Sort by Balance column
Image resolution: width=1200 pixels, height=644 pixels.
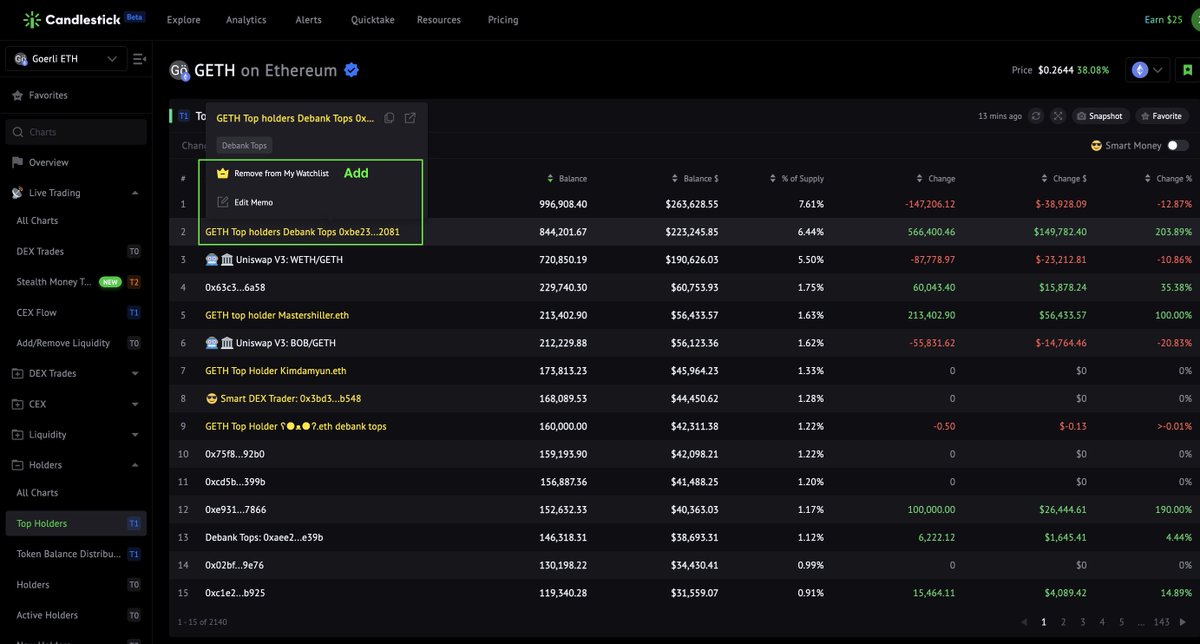pyautogui.click(x=567, y=178)
